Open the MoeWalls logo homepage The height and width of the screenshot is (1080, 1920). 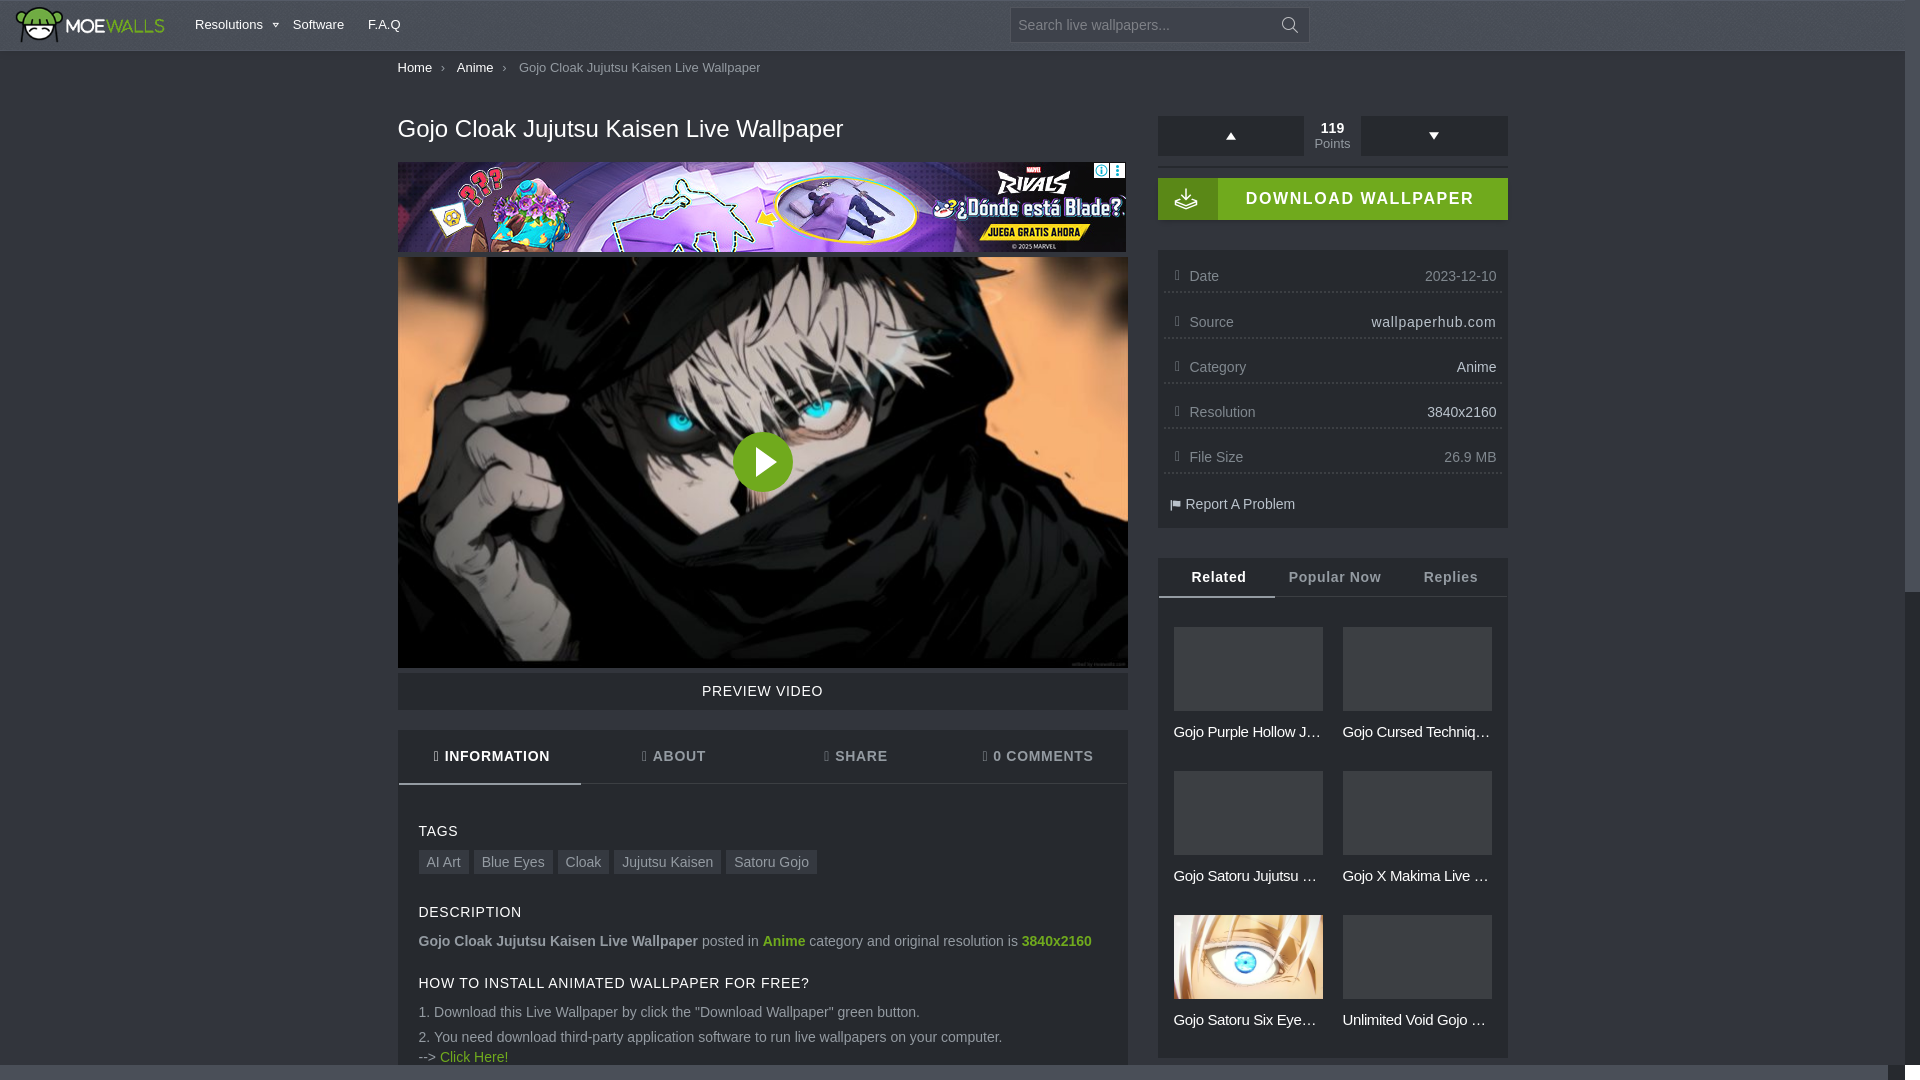click(x=90, y=25)
